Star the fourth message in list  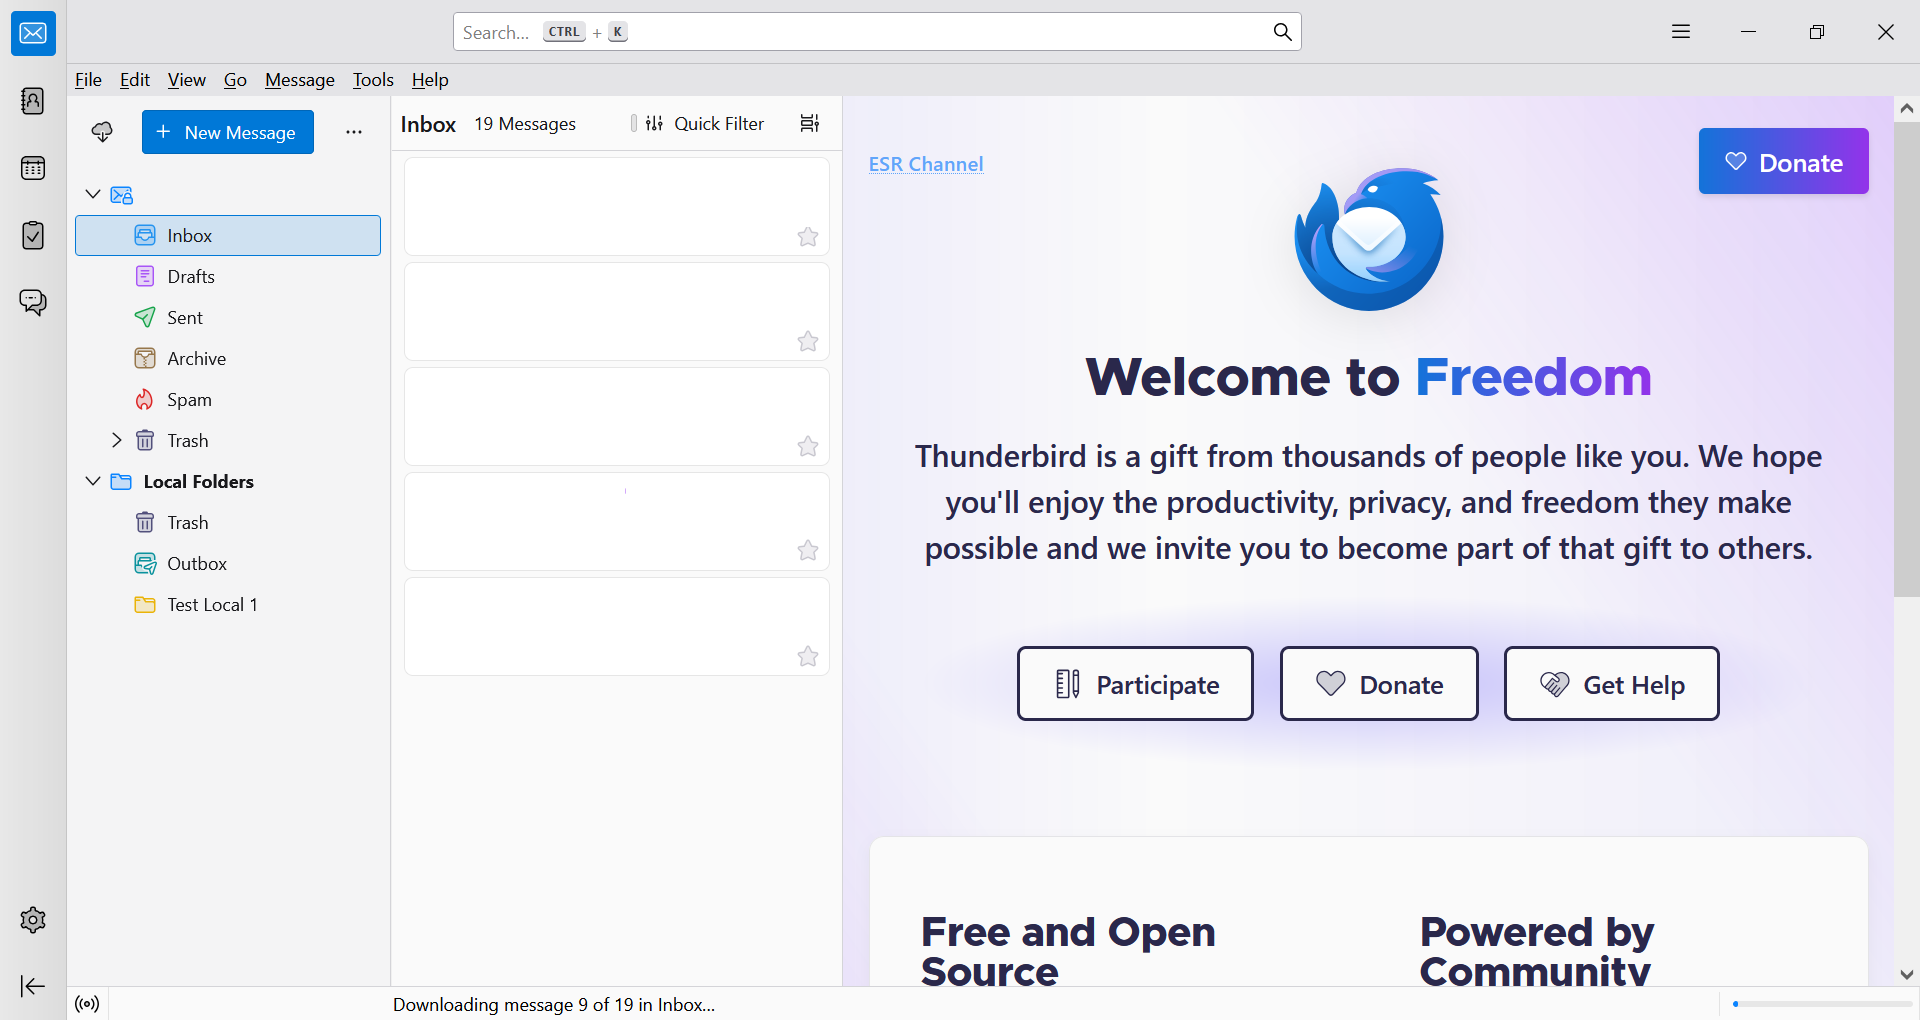[x=808, y=550]
